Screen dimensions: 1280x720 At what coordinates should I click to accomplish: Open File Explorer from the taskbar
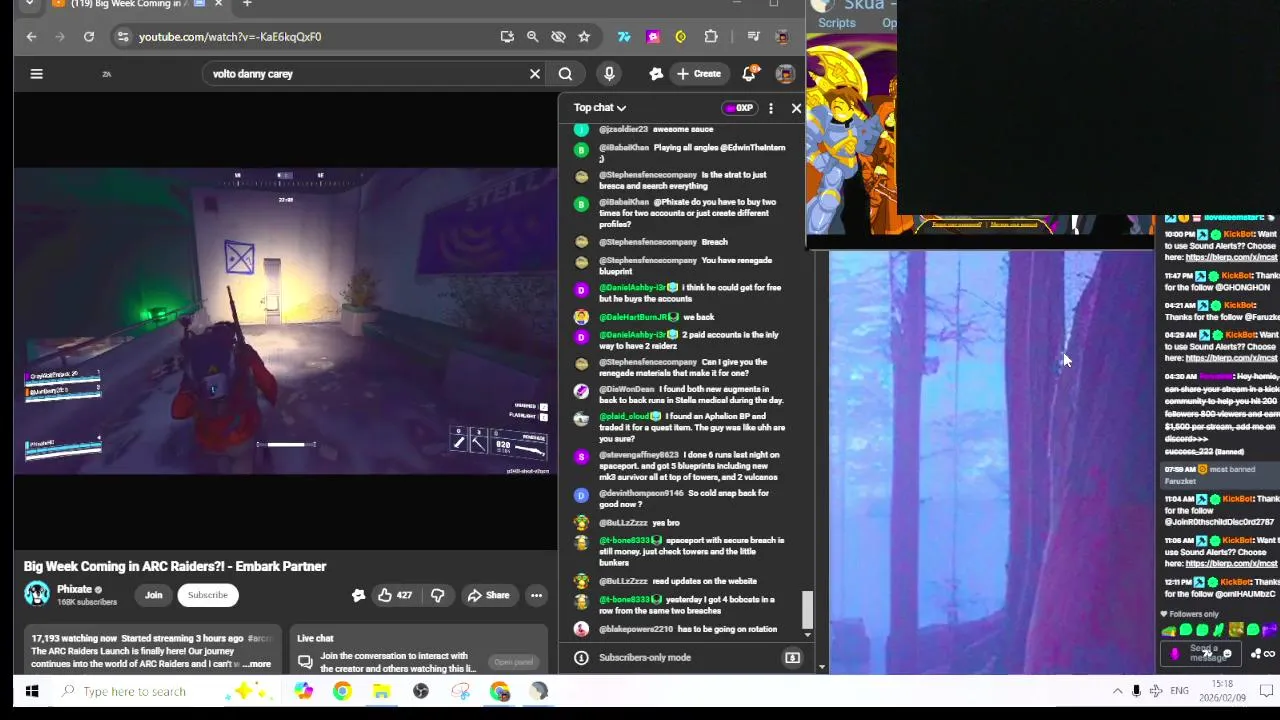[381, 691]
